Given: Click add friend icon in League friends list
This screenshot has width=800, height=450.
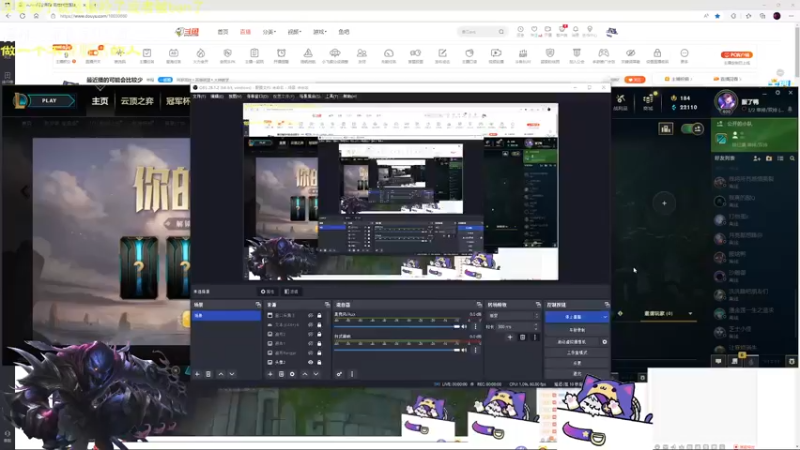Looking at the screenshot, I should (757, 159).
